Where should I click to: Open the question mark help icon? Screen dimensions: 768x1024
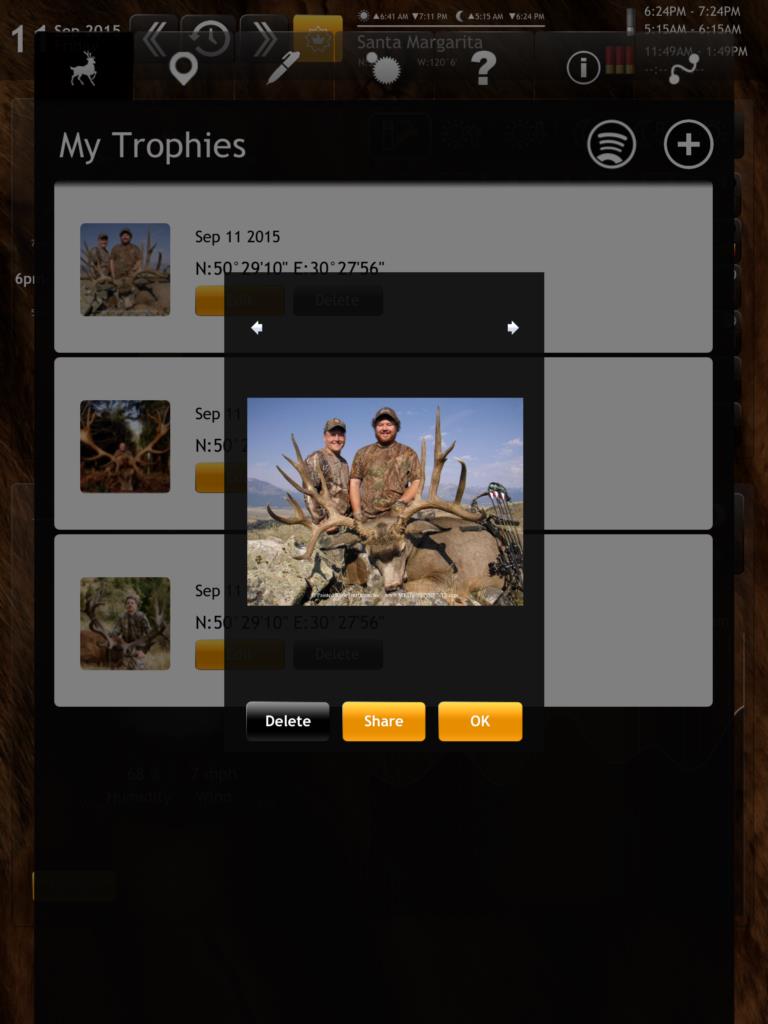483,69
